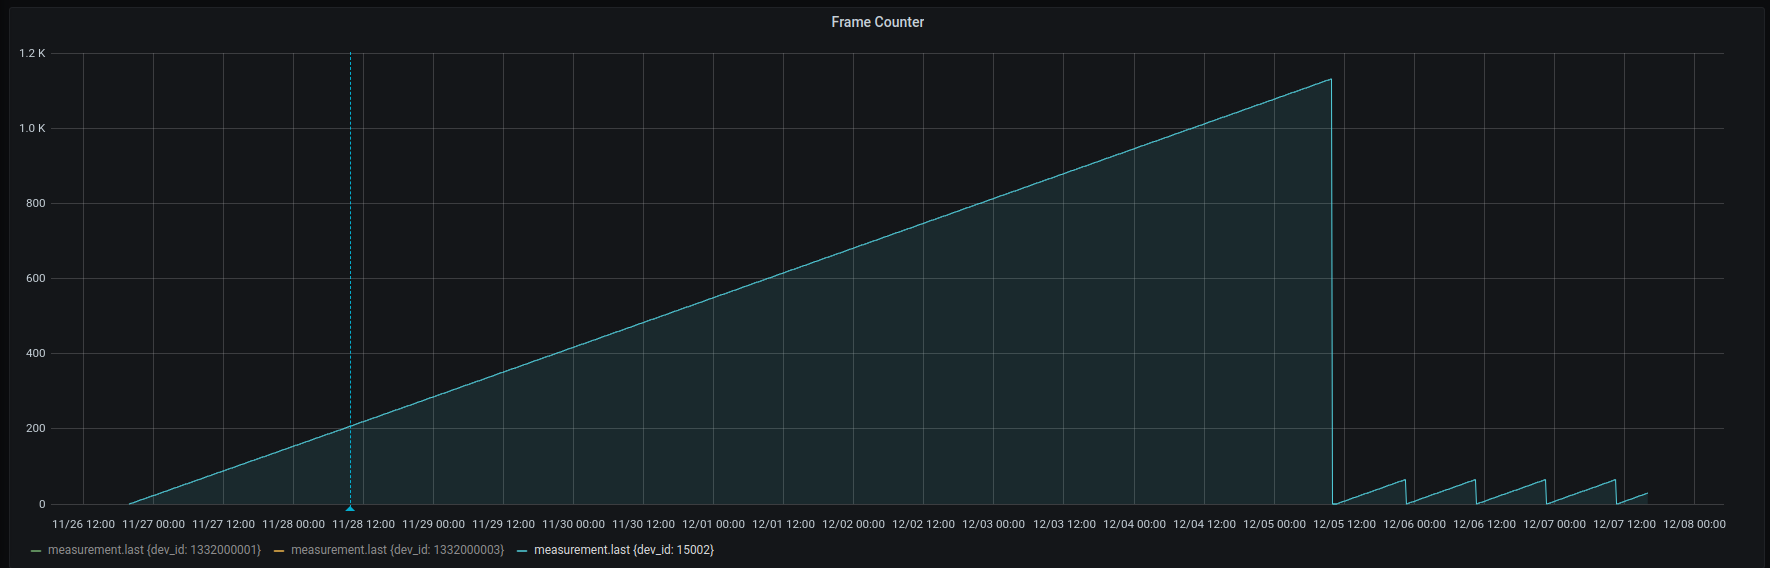Click the 12/05 12:00 x-axis label

1344,524
